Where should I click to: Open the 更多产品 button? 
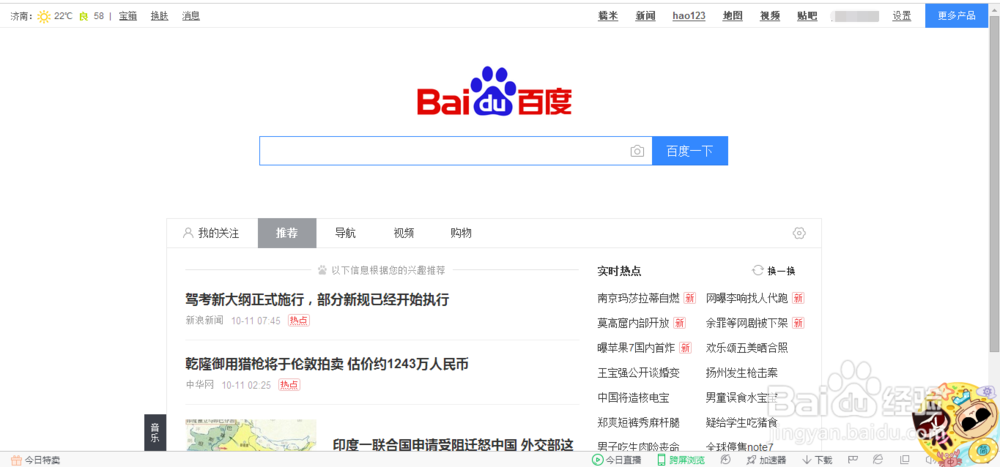coord(957,16)
